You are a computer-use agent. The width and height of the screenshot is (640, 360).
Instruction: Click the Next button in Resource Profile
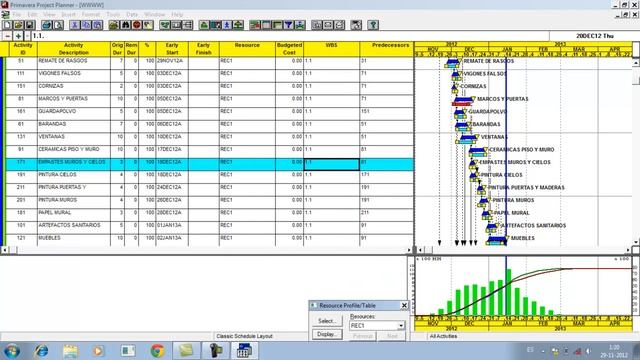click(x=392, y=336)
